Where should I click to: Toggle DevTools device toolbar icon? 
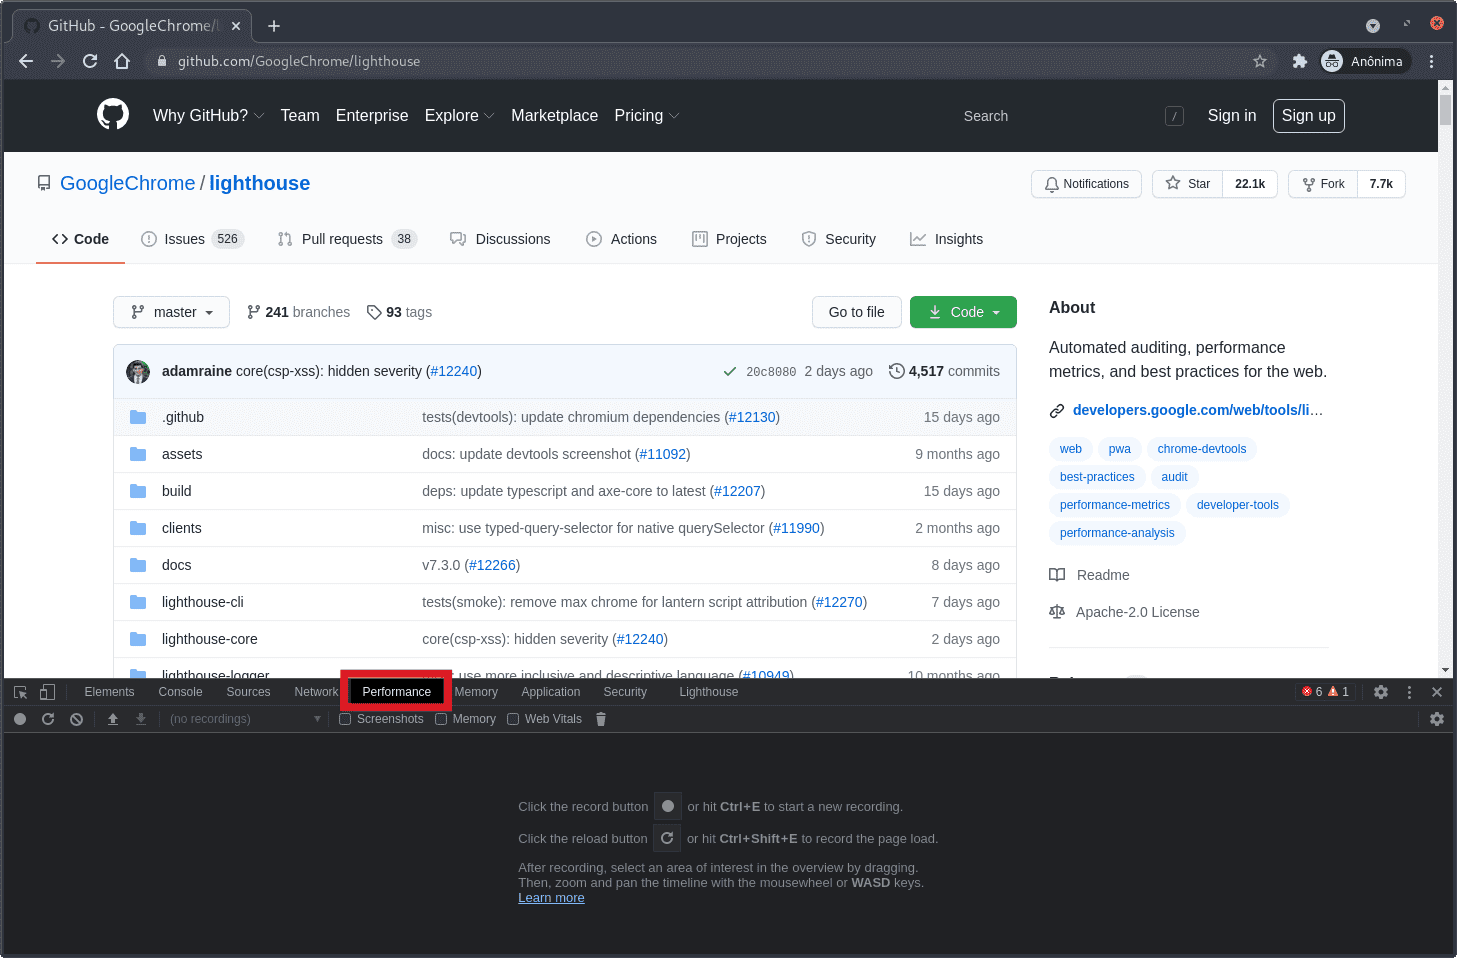tap(47, 692)
